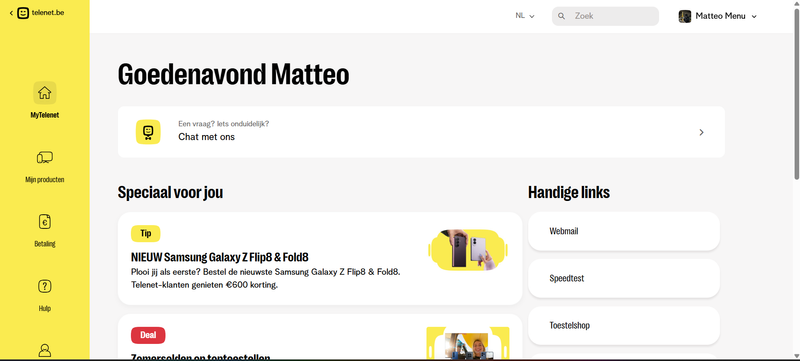Click the Handige links heading
Viewport: 800px width, 361px height.
point(569,192)
